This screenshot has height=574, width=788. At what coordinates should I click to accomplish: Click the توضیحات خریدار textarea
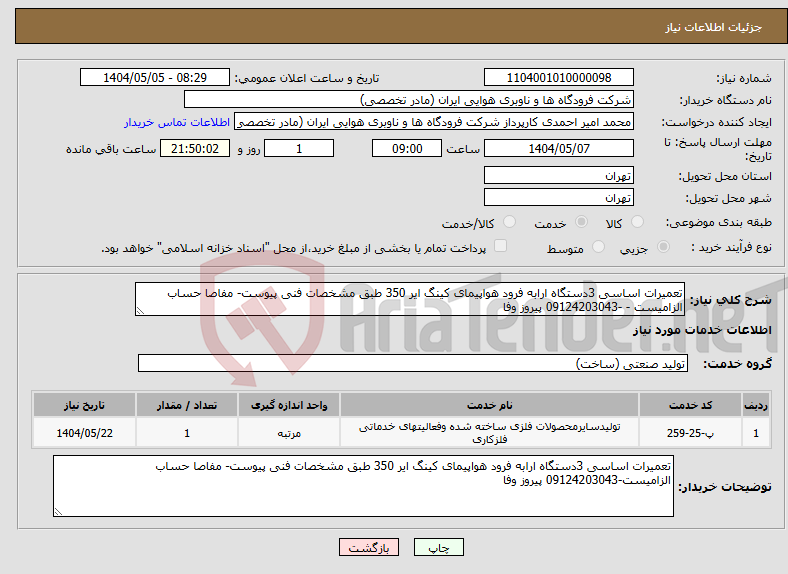pyautogui.click(x=363, y=486)
